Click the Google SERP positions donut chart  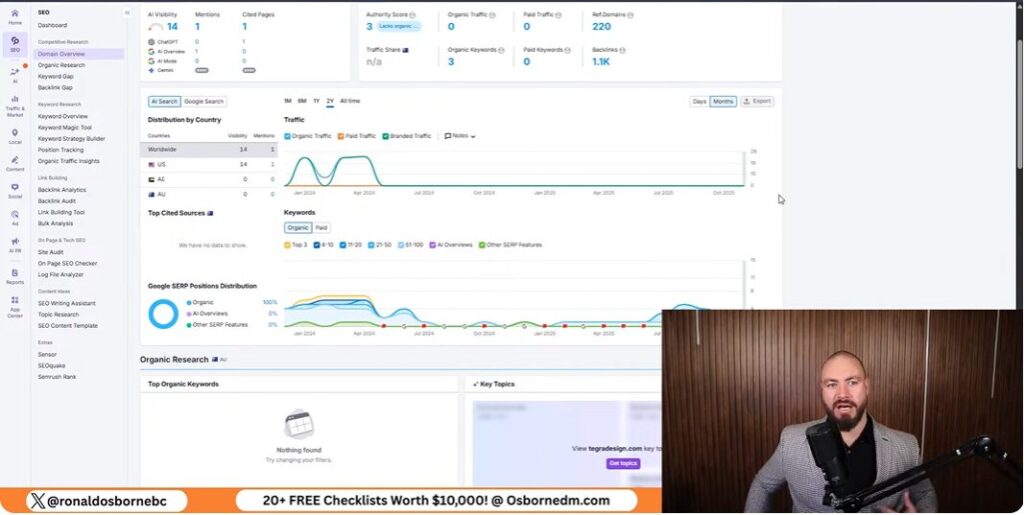163,314
